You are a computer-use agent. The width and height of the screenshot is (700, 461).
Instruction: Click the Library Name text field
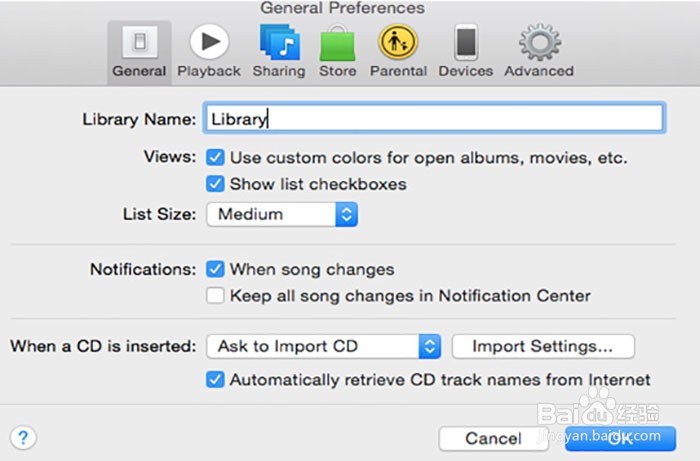click(433, 119)
